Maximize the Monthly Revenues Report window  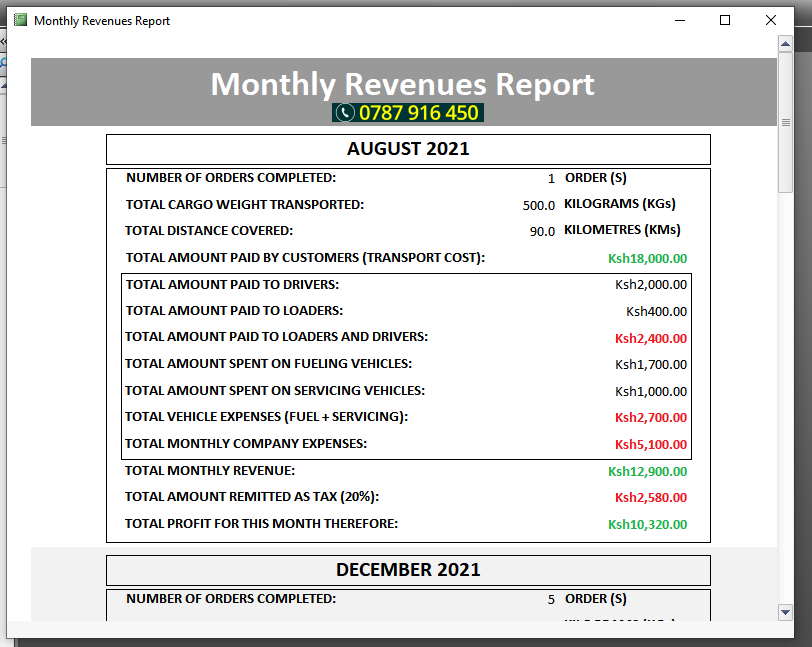click(x=725, y=20)
